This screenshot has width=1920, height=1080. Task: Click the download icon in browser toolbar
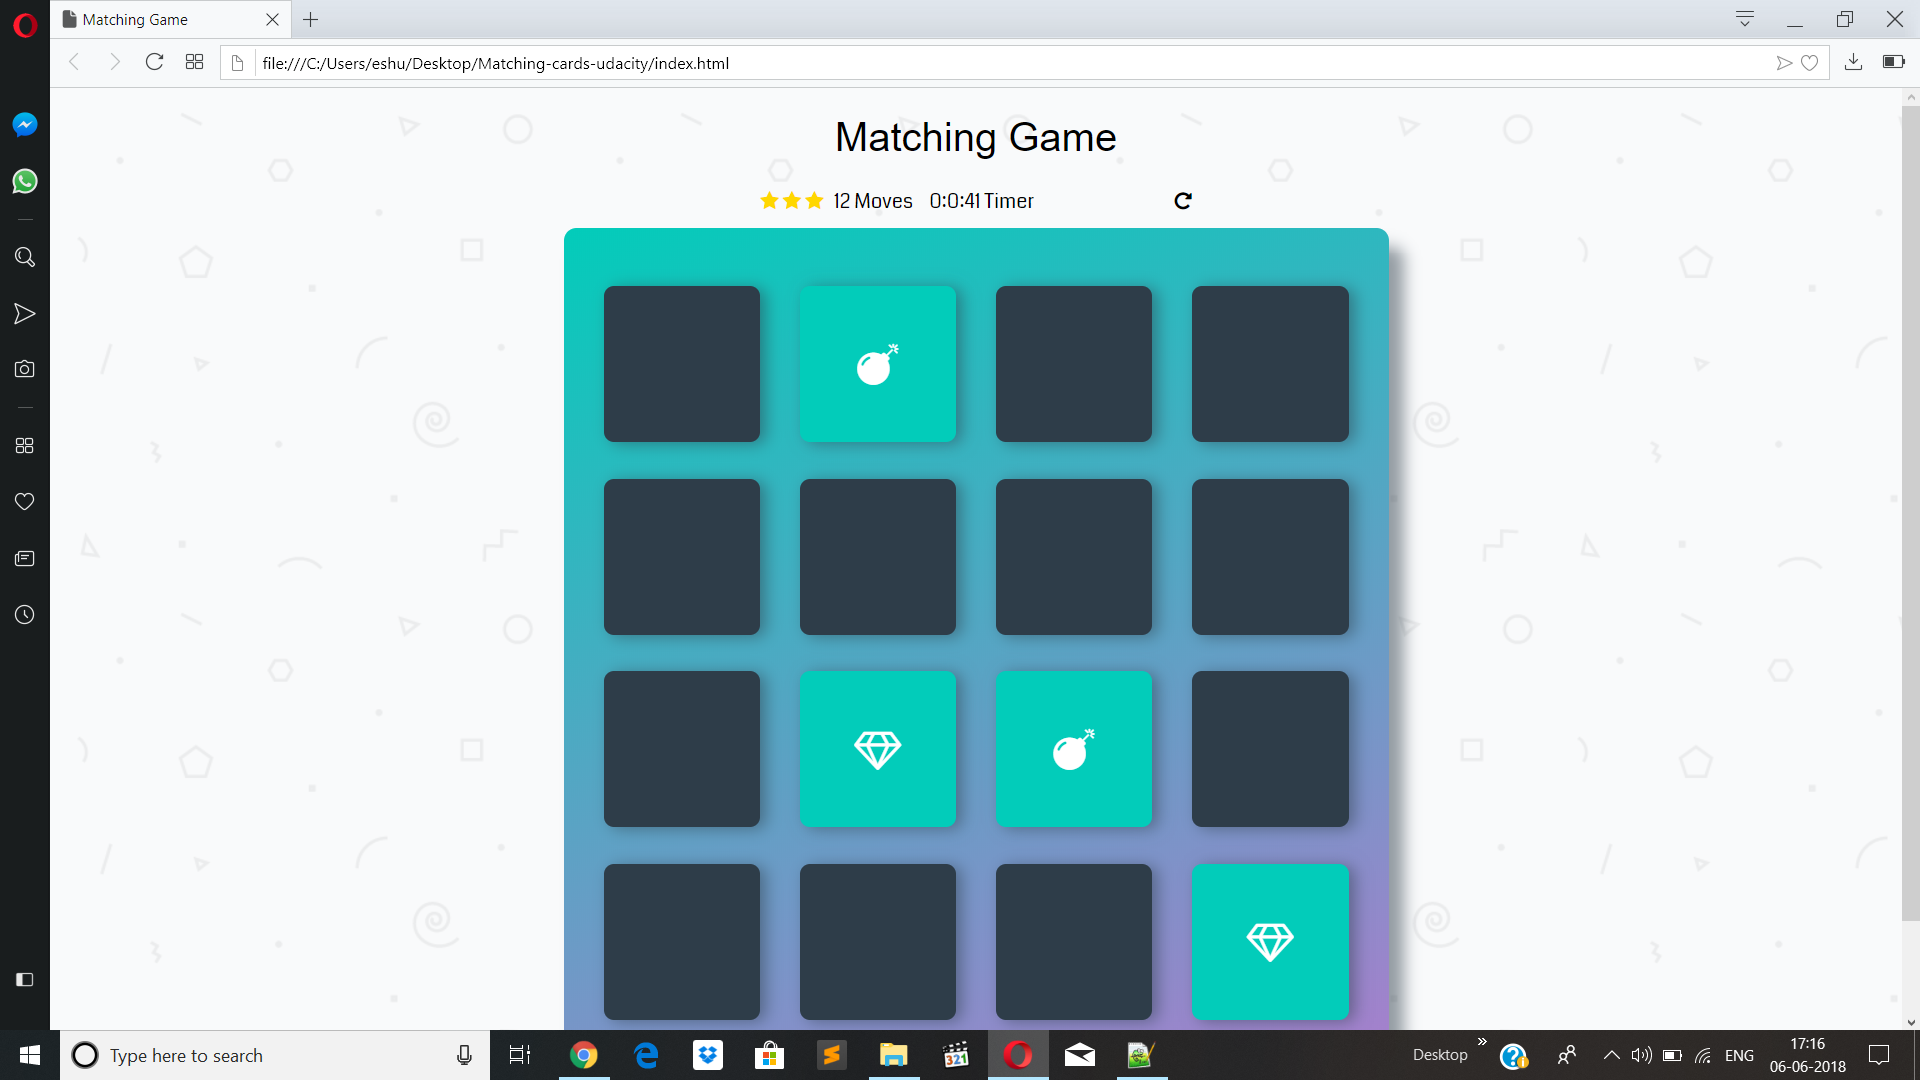coord(1854,62)
